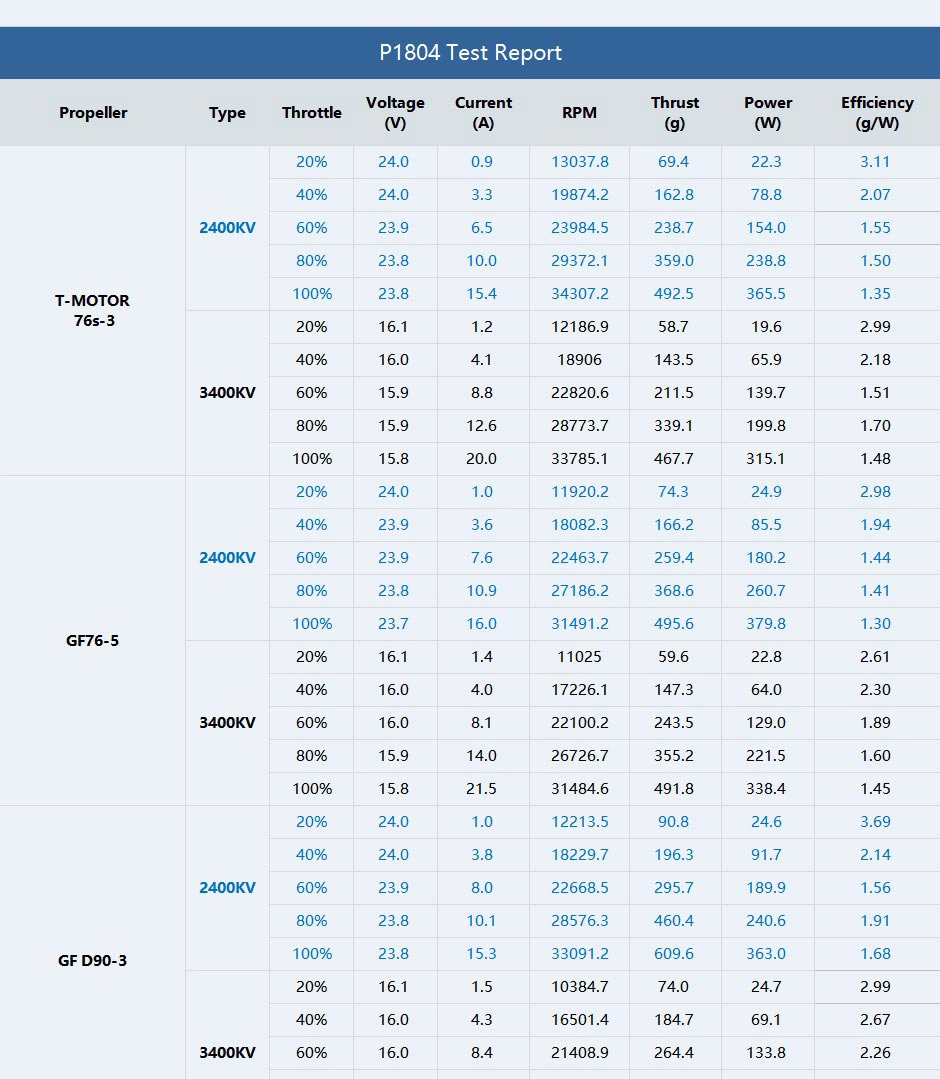Select the power value 379.8
This screenshot has width=940, height=1079.
[x=768, y=624]
